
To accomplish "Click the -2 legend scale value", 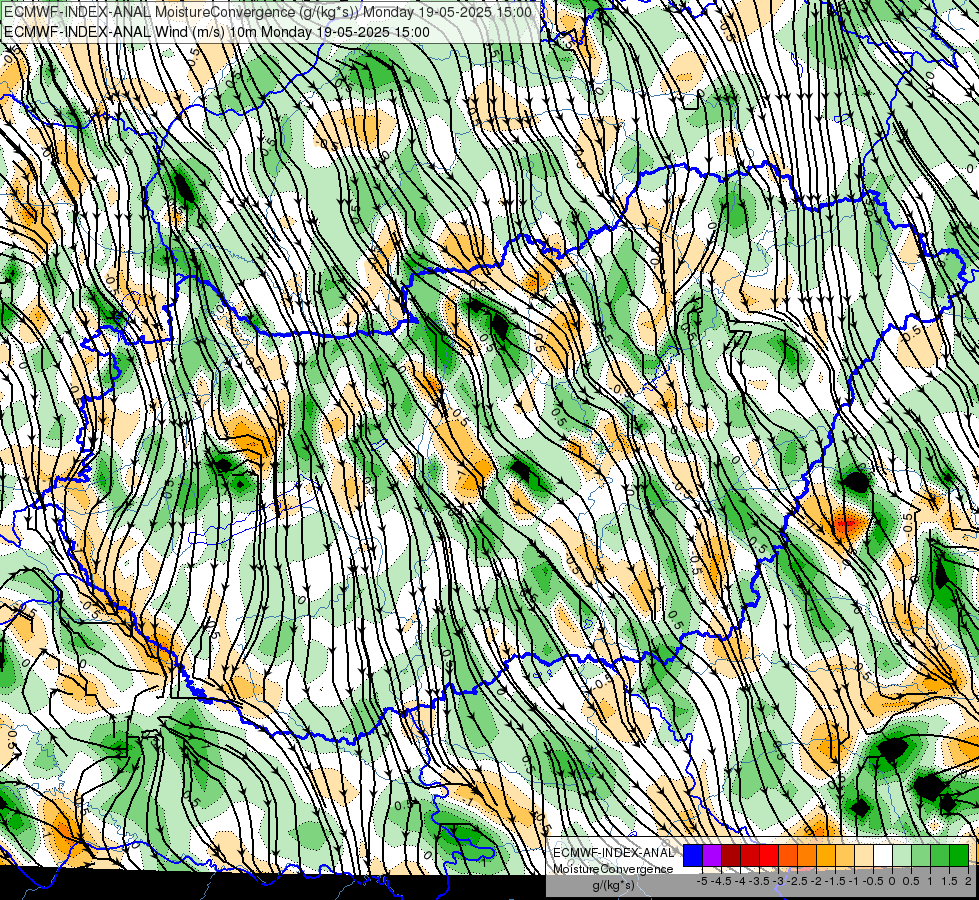I will tap(816, 881).
